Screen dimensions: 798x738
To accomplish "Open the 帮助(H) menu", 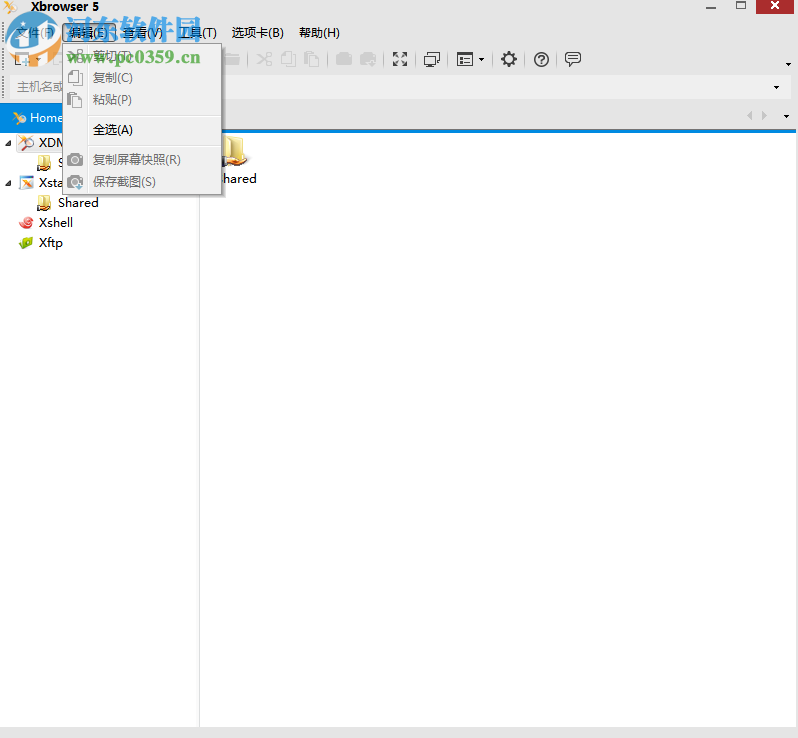I will point(319,33).
